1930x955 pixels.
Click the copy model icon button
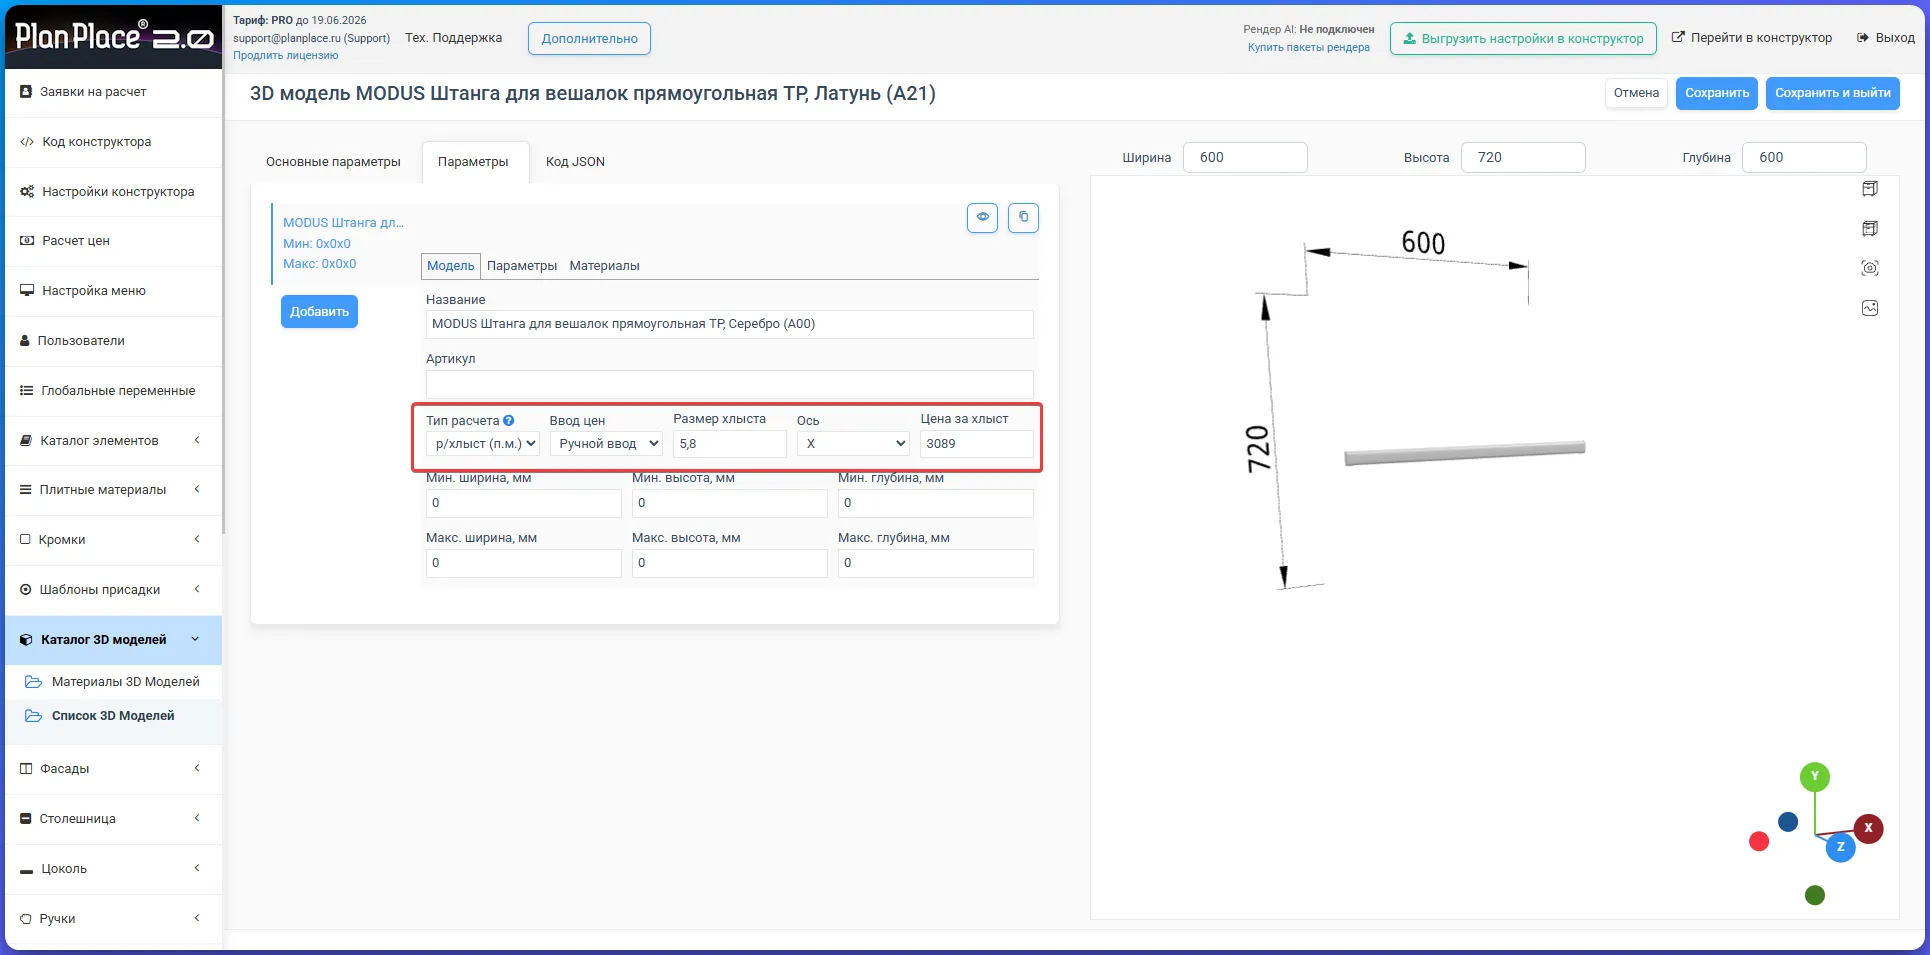pos(1023,217)
